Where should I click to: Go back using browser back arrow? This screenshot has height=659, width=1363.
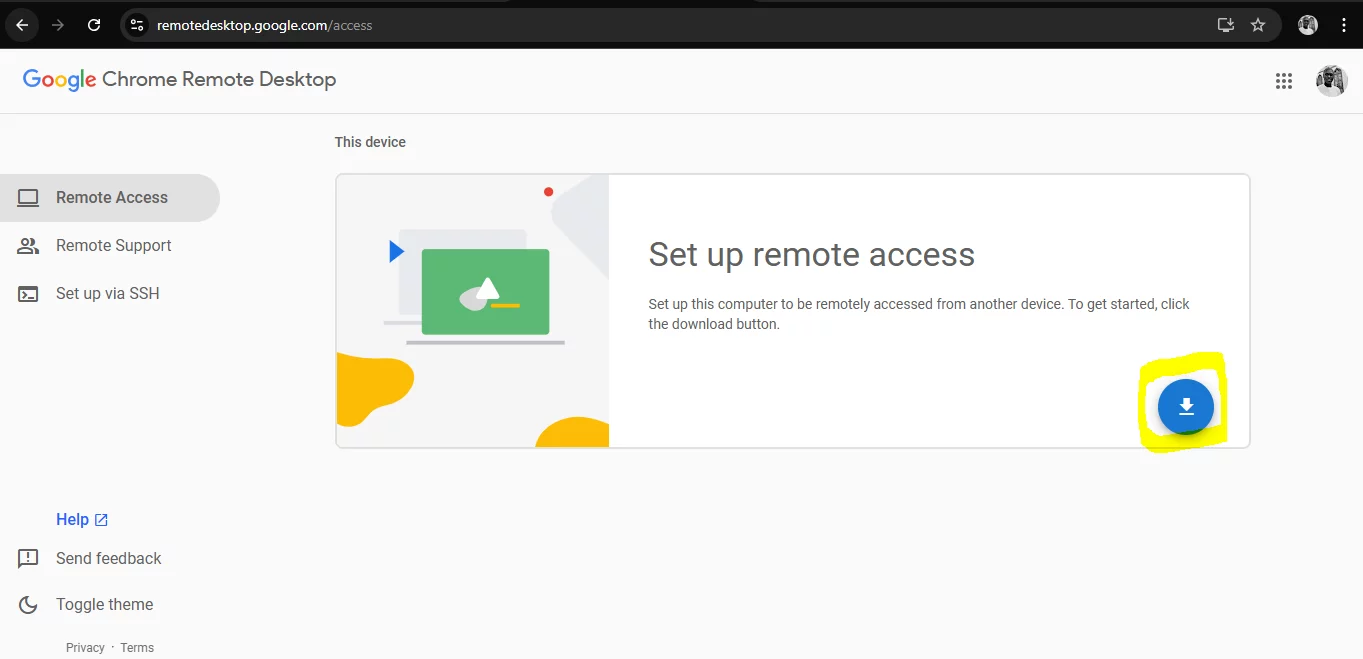pos(22,25)
